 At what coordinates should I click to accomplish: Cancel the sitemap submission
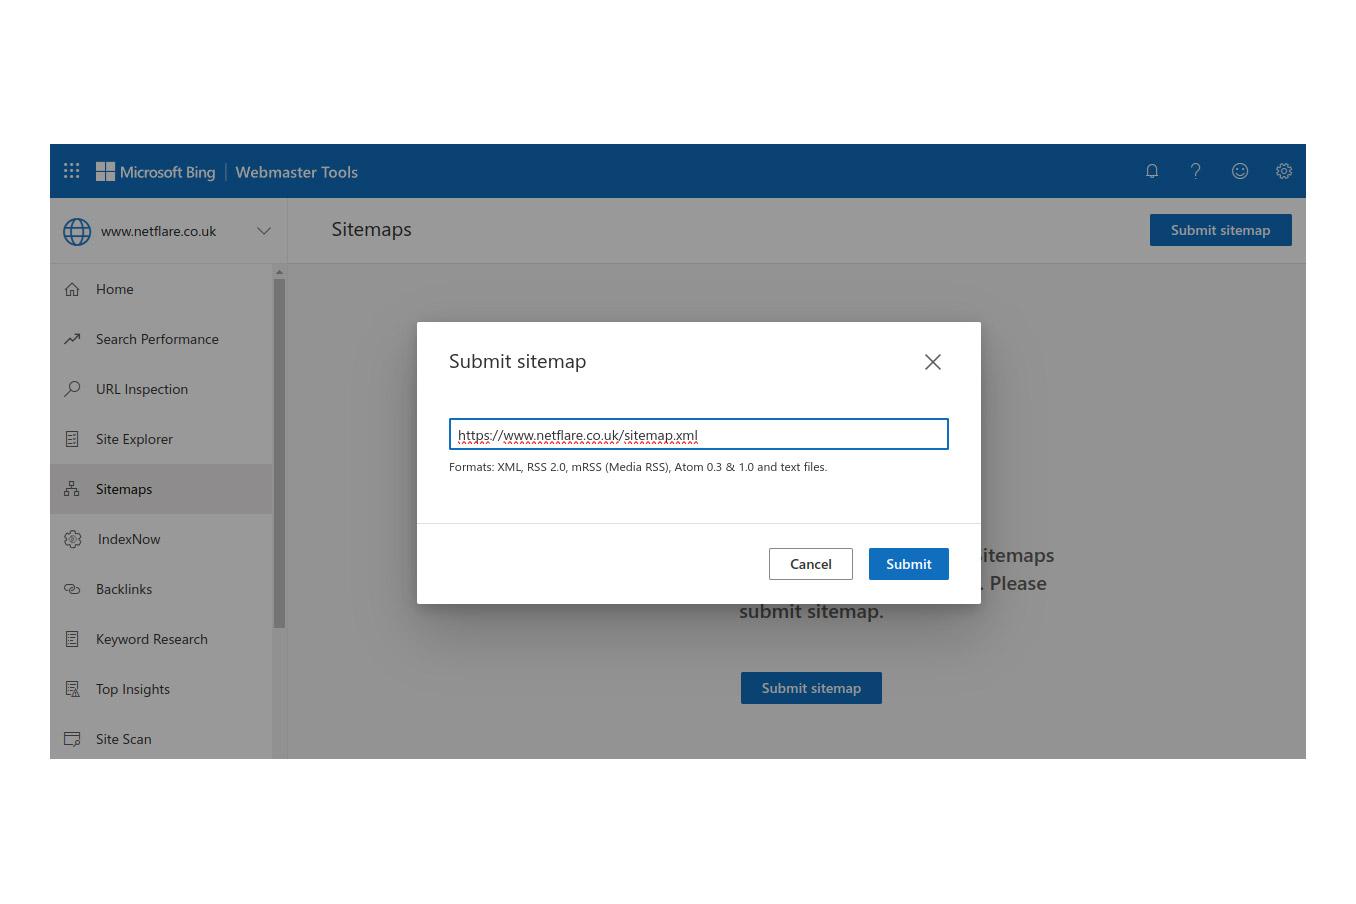click(x=810, y=564)
